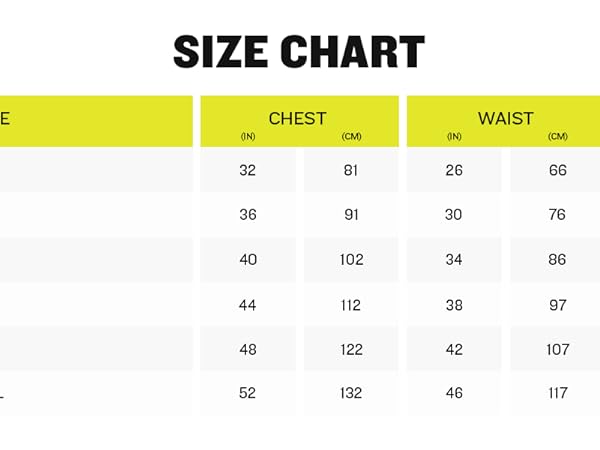
Task: Select chest value 102 cm
Action: pos(351,260)
